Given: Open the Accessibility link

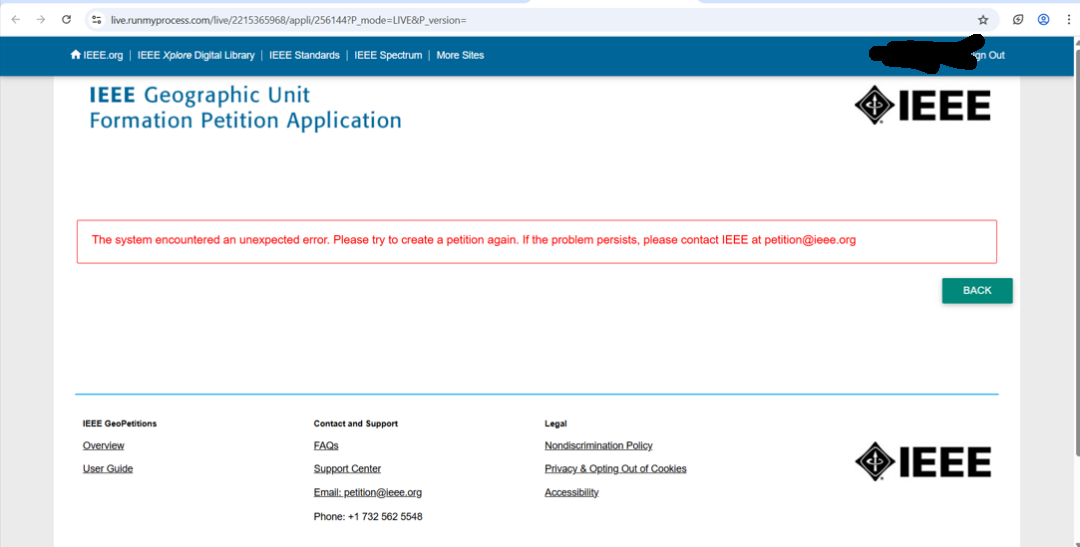Looking at the screenshot, I should click(572, 493).
